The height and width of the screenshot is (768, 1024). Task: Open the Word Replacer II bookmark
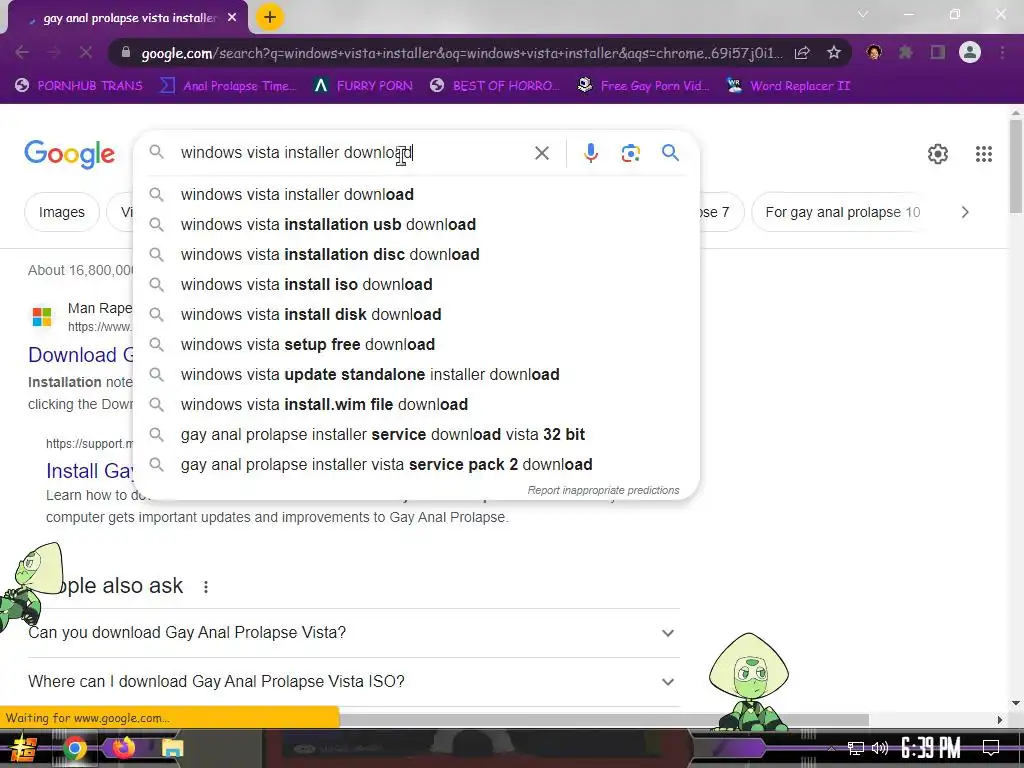[789, 86]
